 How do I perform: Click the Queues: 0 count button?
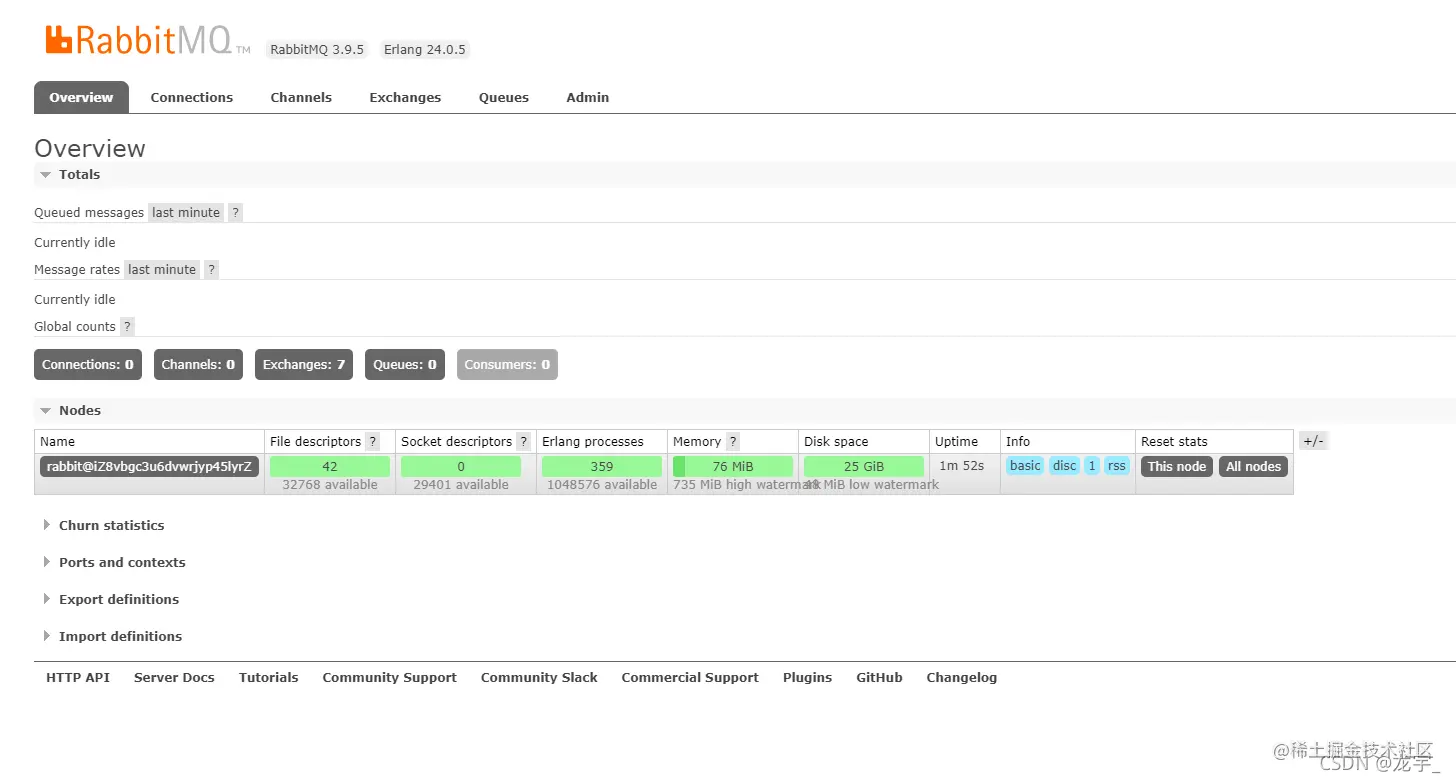coord(405,364)
